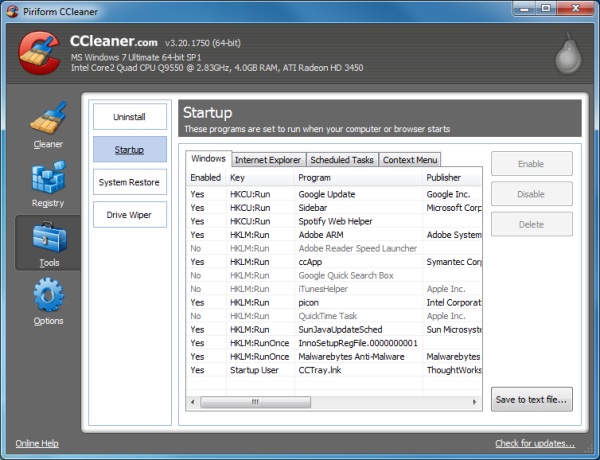Click the CCleaner.com title text
The image size is (600, 460).
click(x=114, y=41)
